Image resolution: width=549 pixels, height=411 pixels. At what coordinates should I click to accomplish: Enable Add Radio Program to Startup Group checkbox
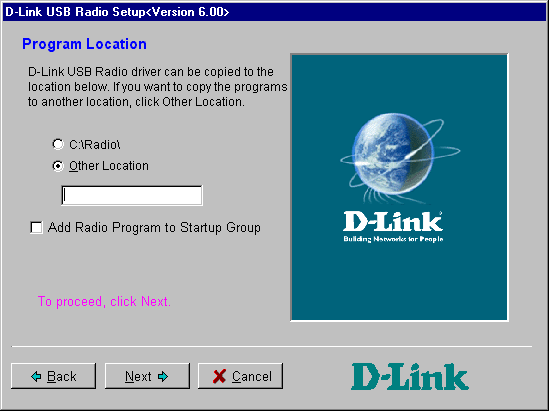tap(36, 228)
